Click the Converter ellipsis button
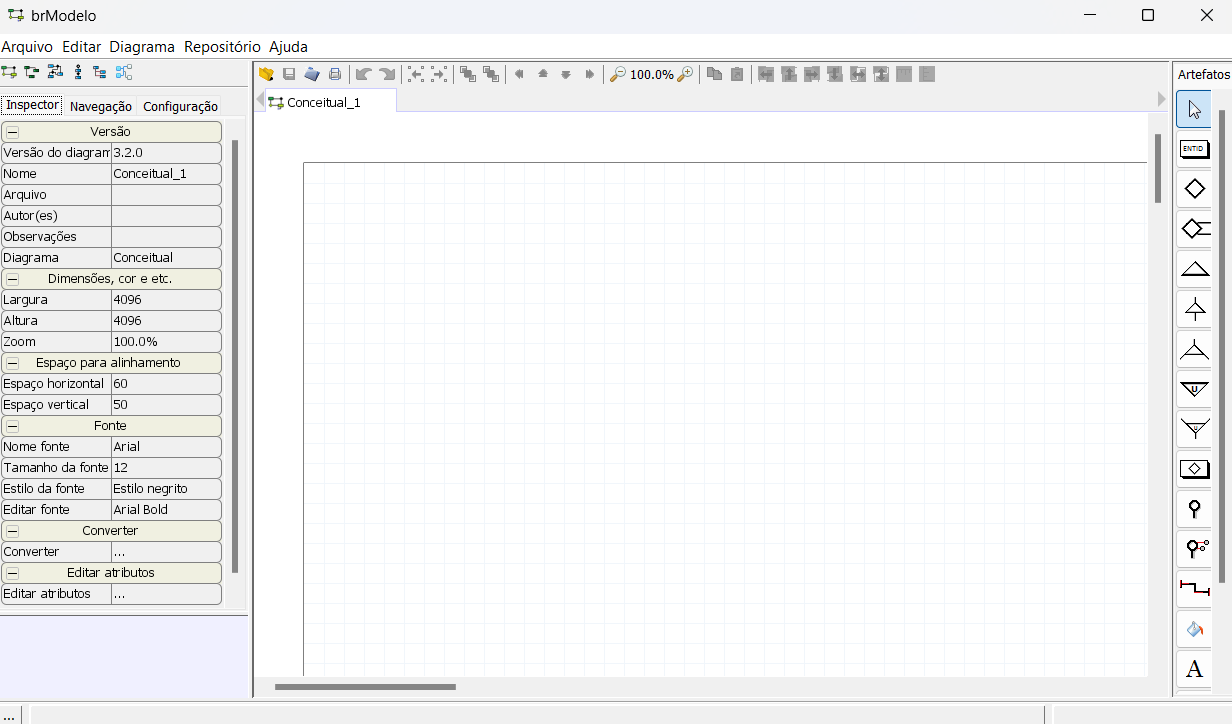 click(x=166, y=551)
